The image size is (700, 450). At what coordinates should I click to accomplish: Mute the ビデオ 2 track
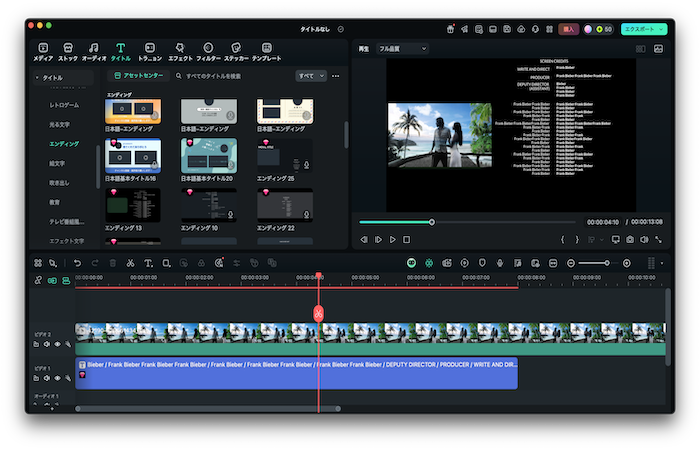[x=46, y=344]
